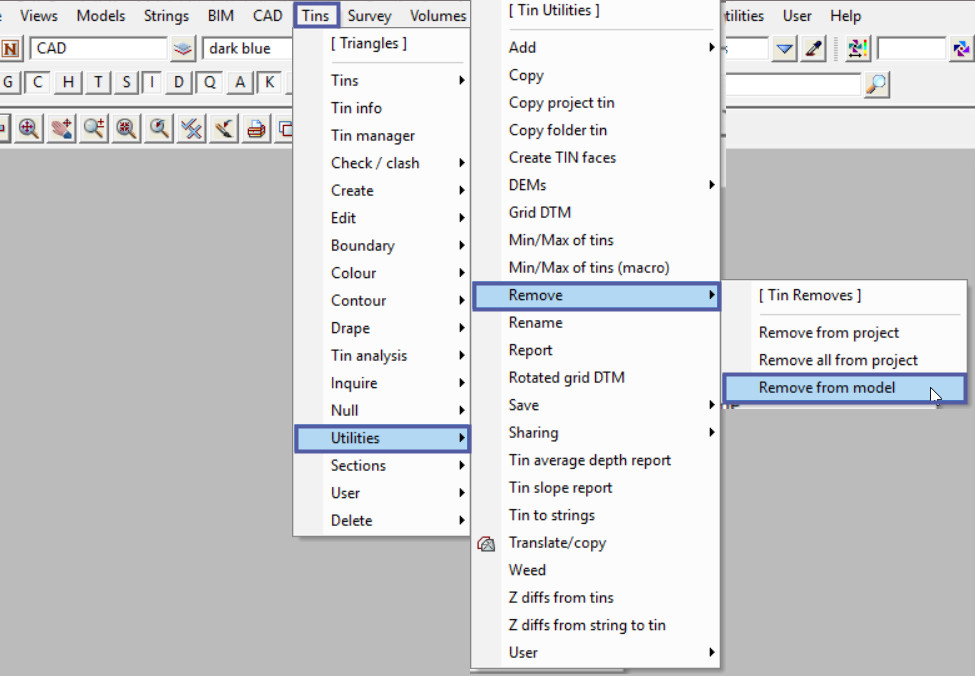Click the dark blue colour field

[x=247, y=49]
